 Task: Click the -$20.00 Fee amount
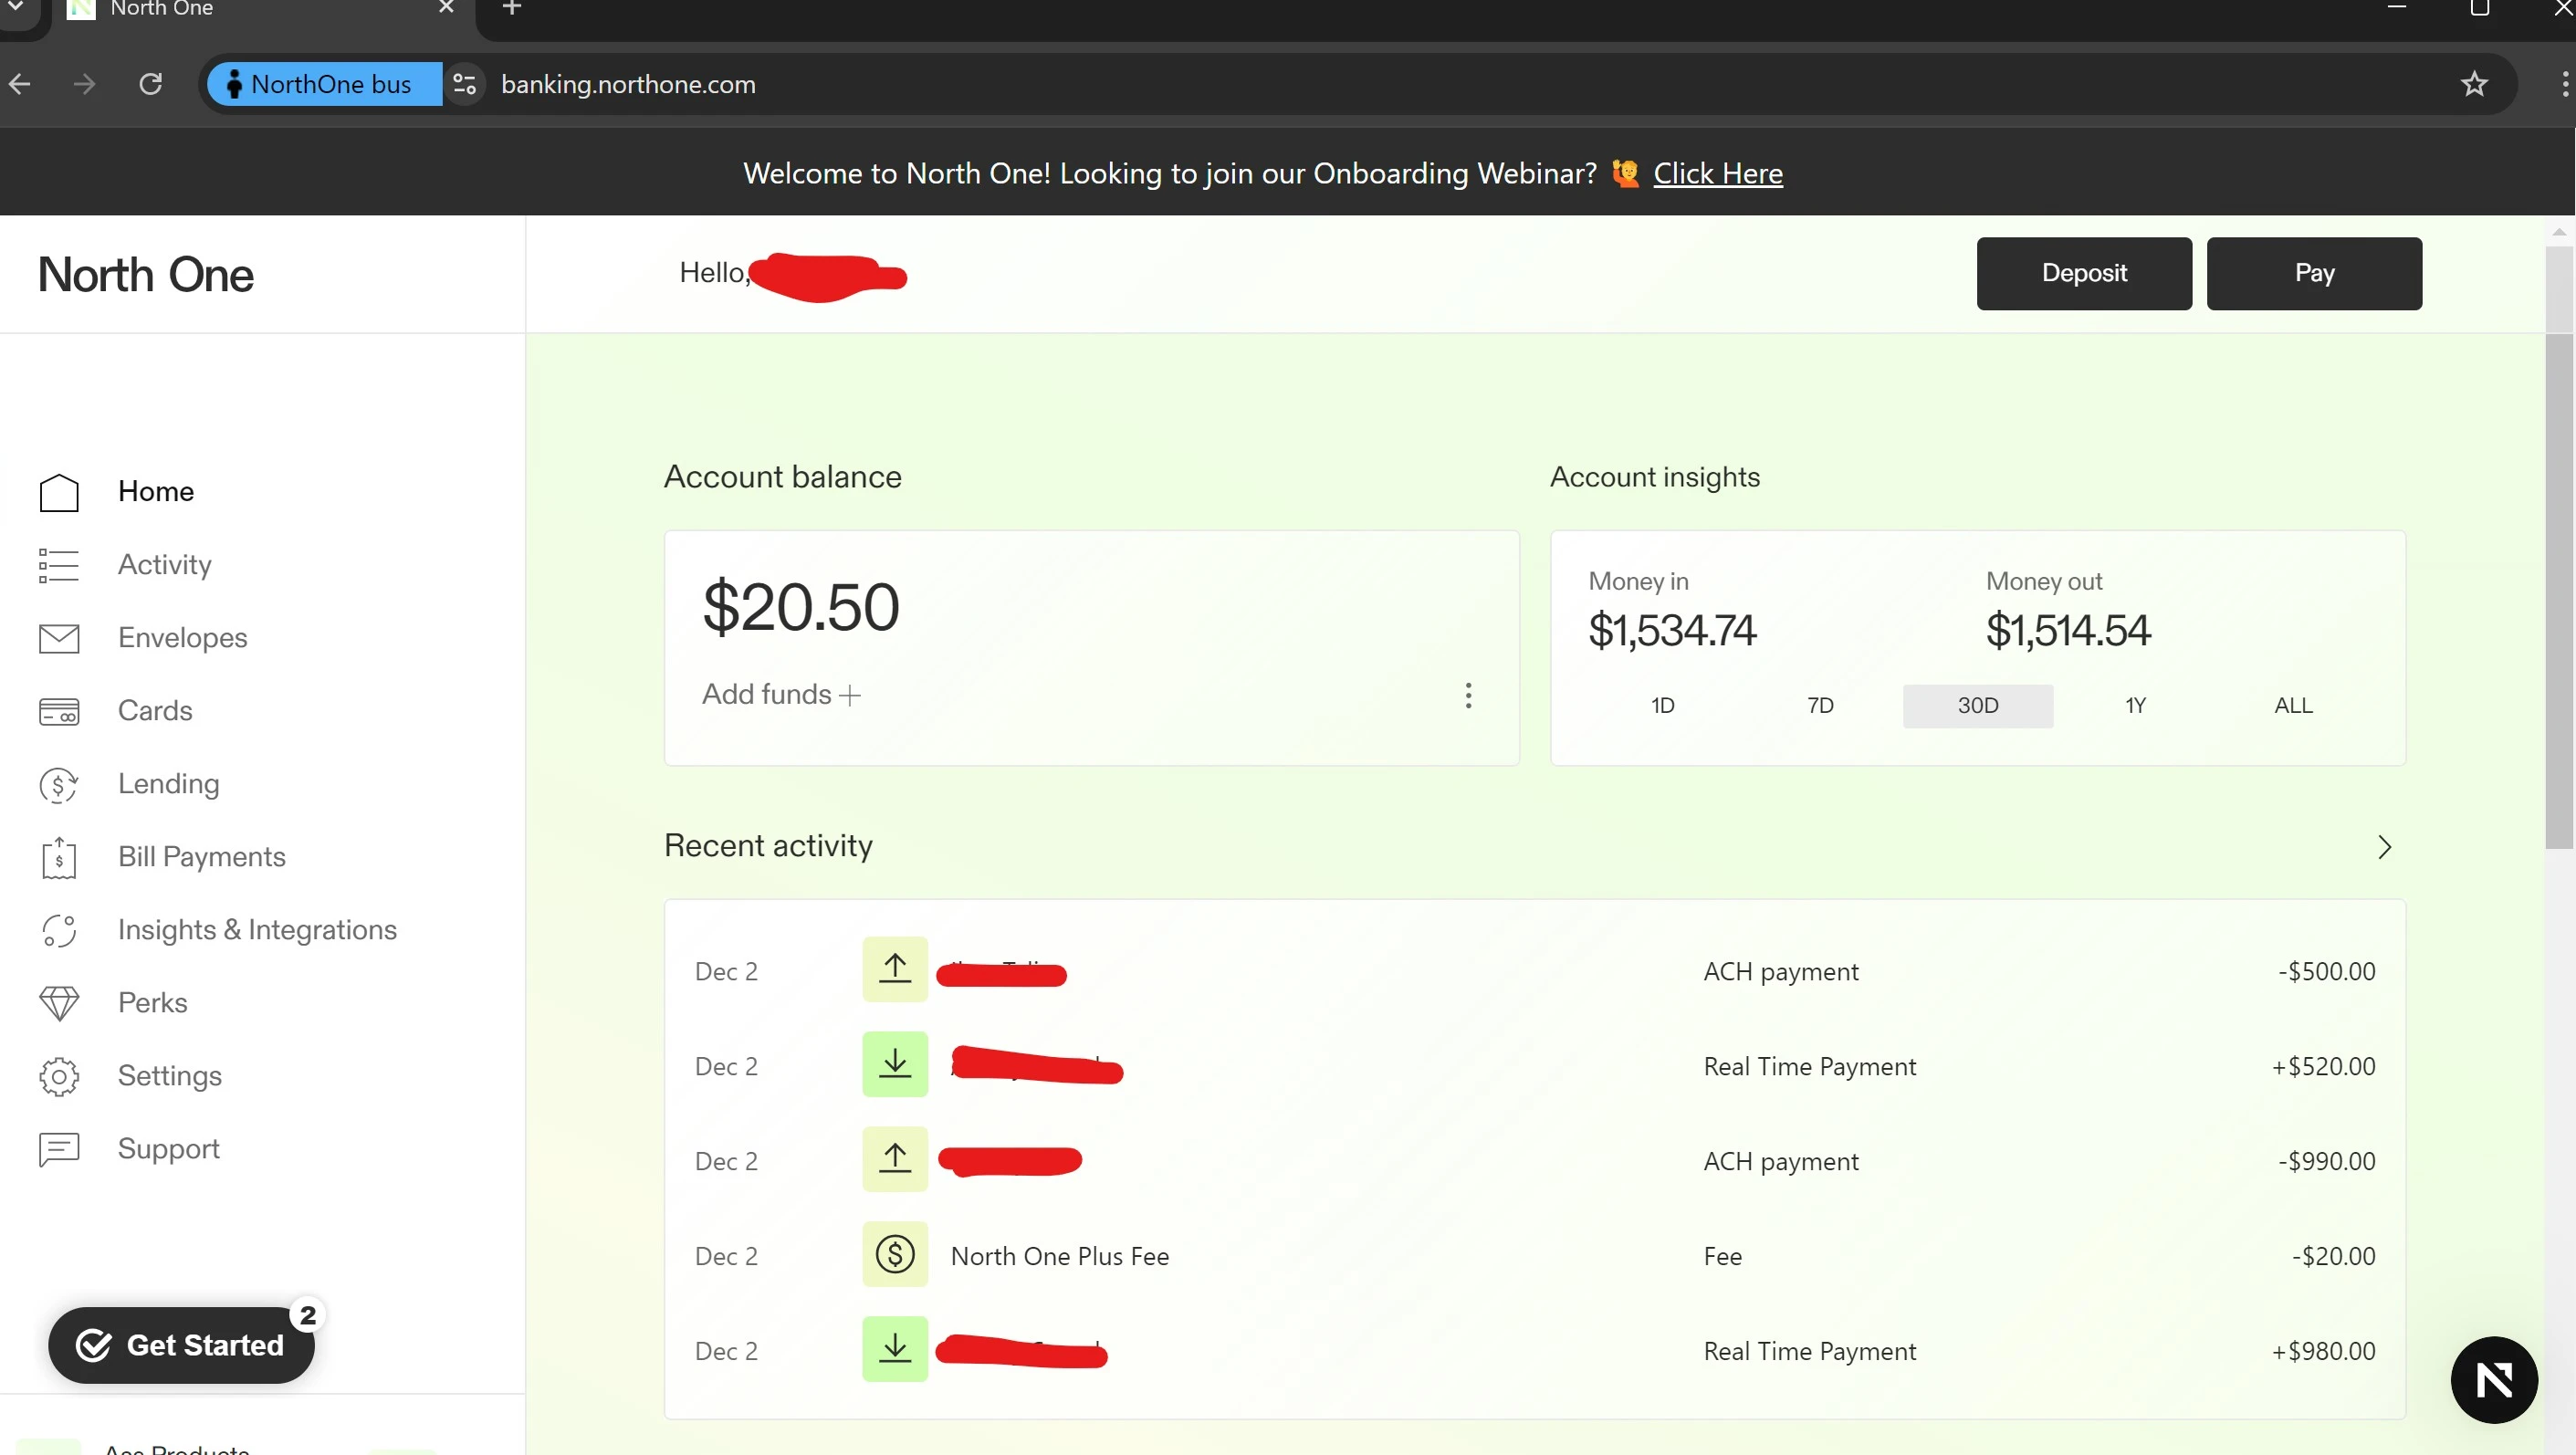click(2334, 1256)
